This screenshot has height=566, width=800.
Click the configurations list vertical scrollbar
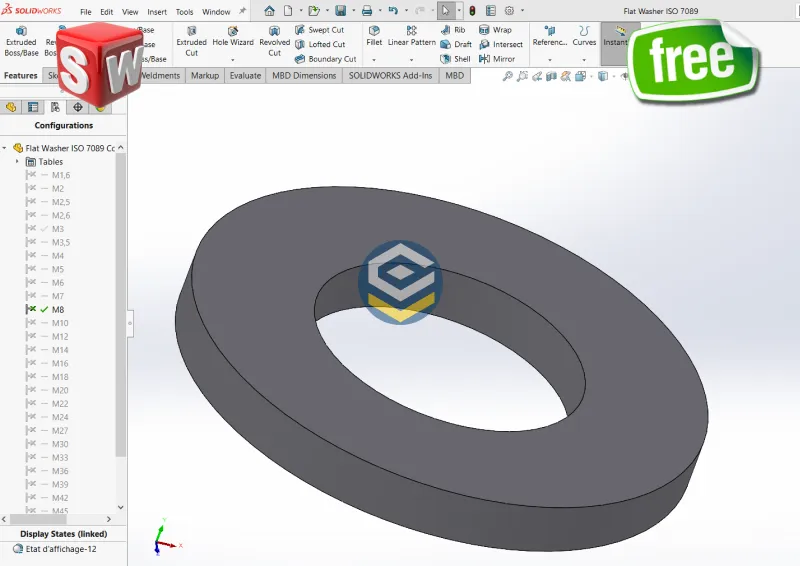pyautogui.click(x=121, y=300)
